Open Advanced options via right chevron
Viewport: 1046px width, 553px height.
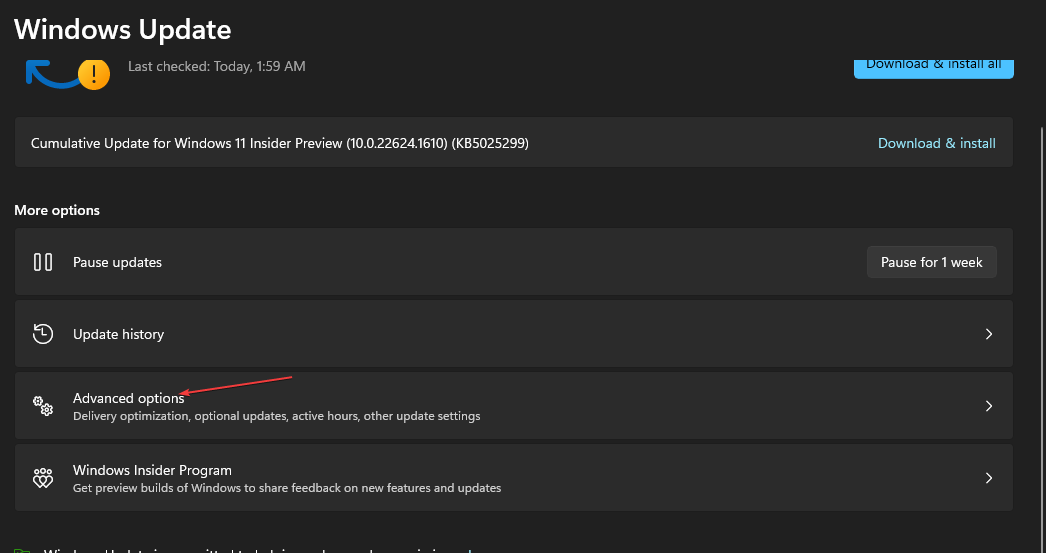(988, 406)
